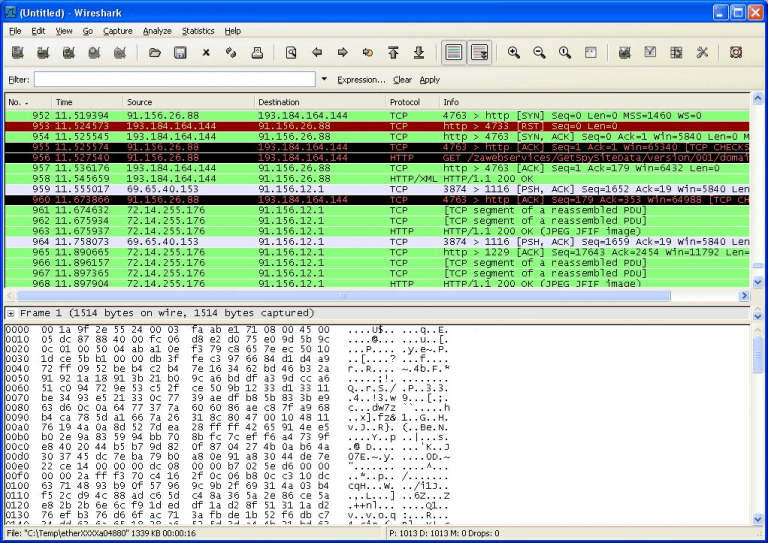Jump to last packet icon

419,52
